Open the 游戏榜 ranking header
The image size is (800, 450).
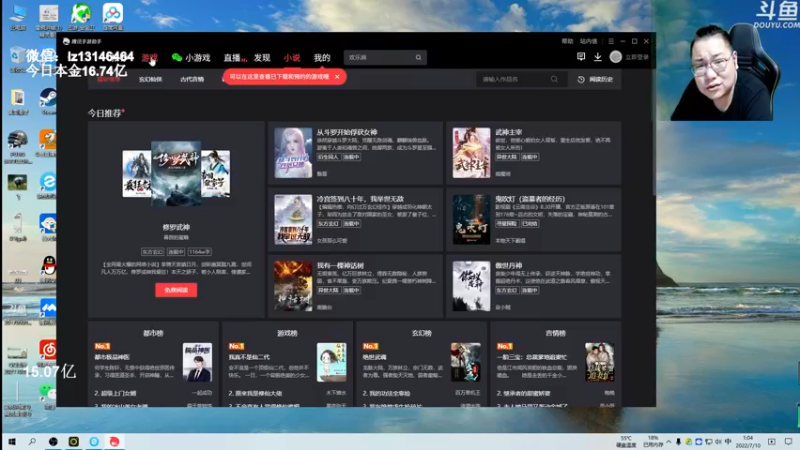click(287, 333)
